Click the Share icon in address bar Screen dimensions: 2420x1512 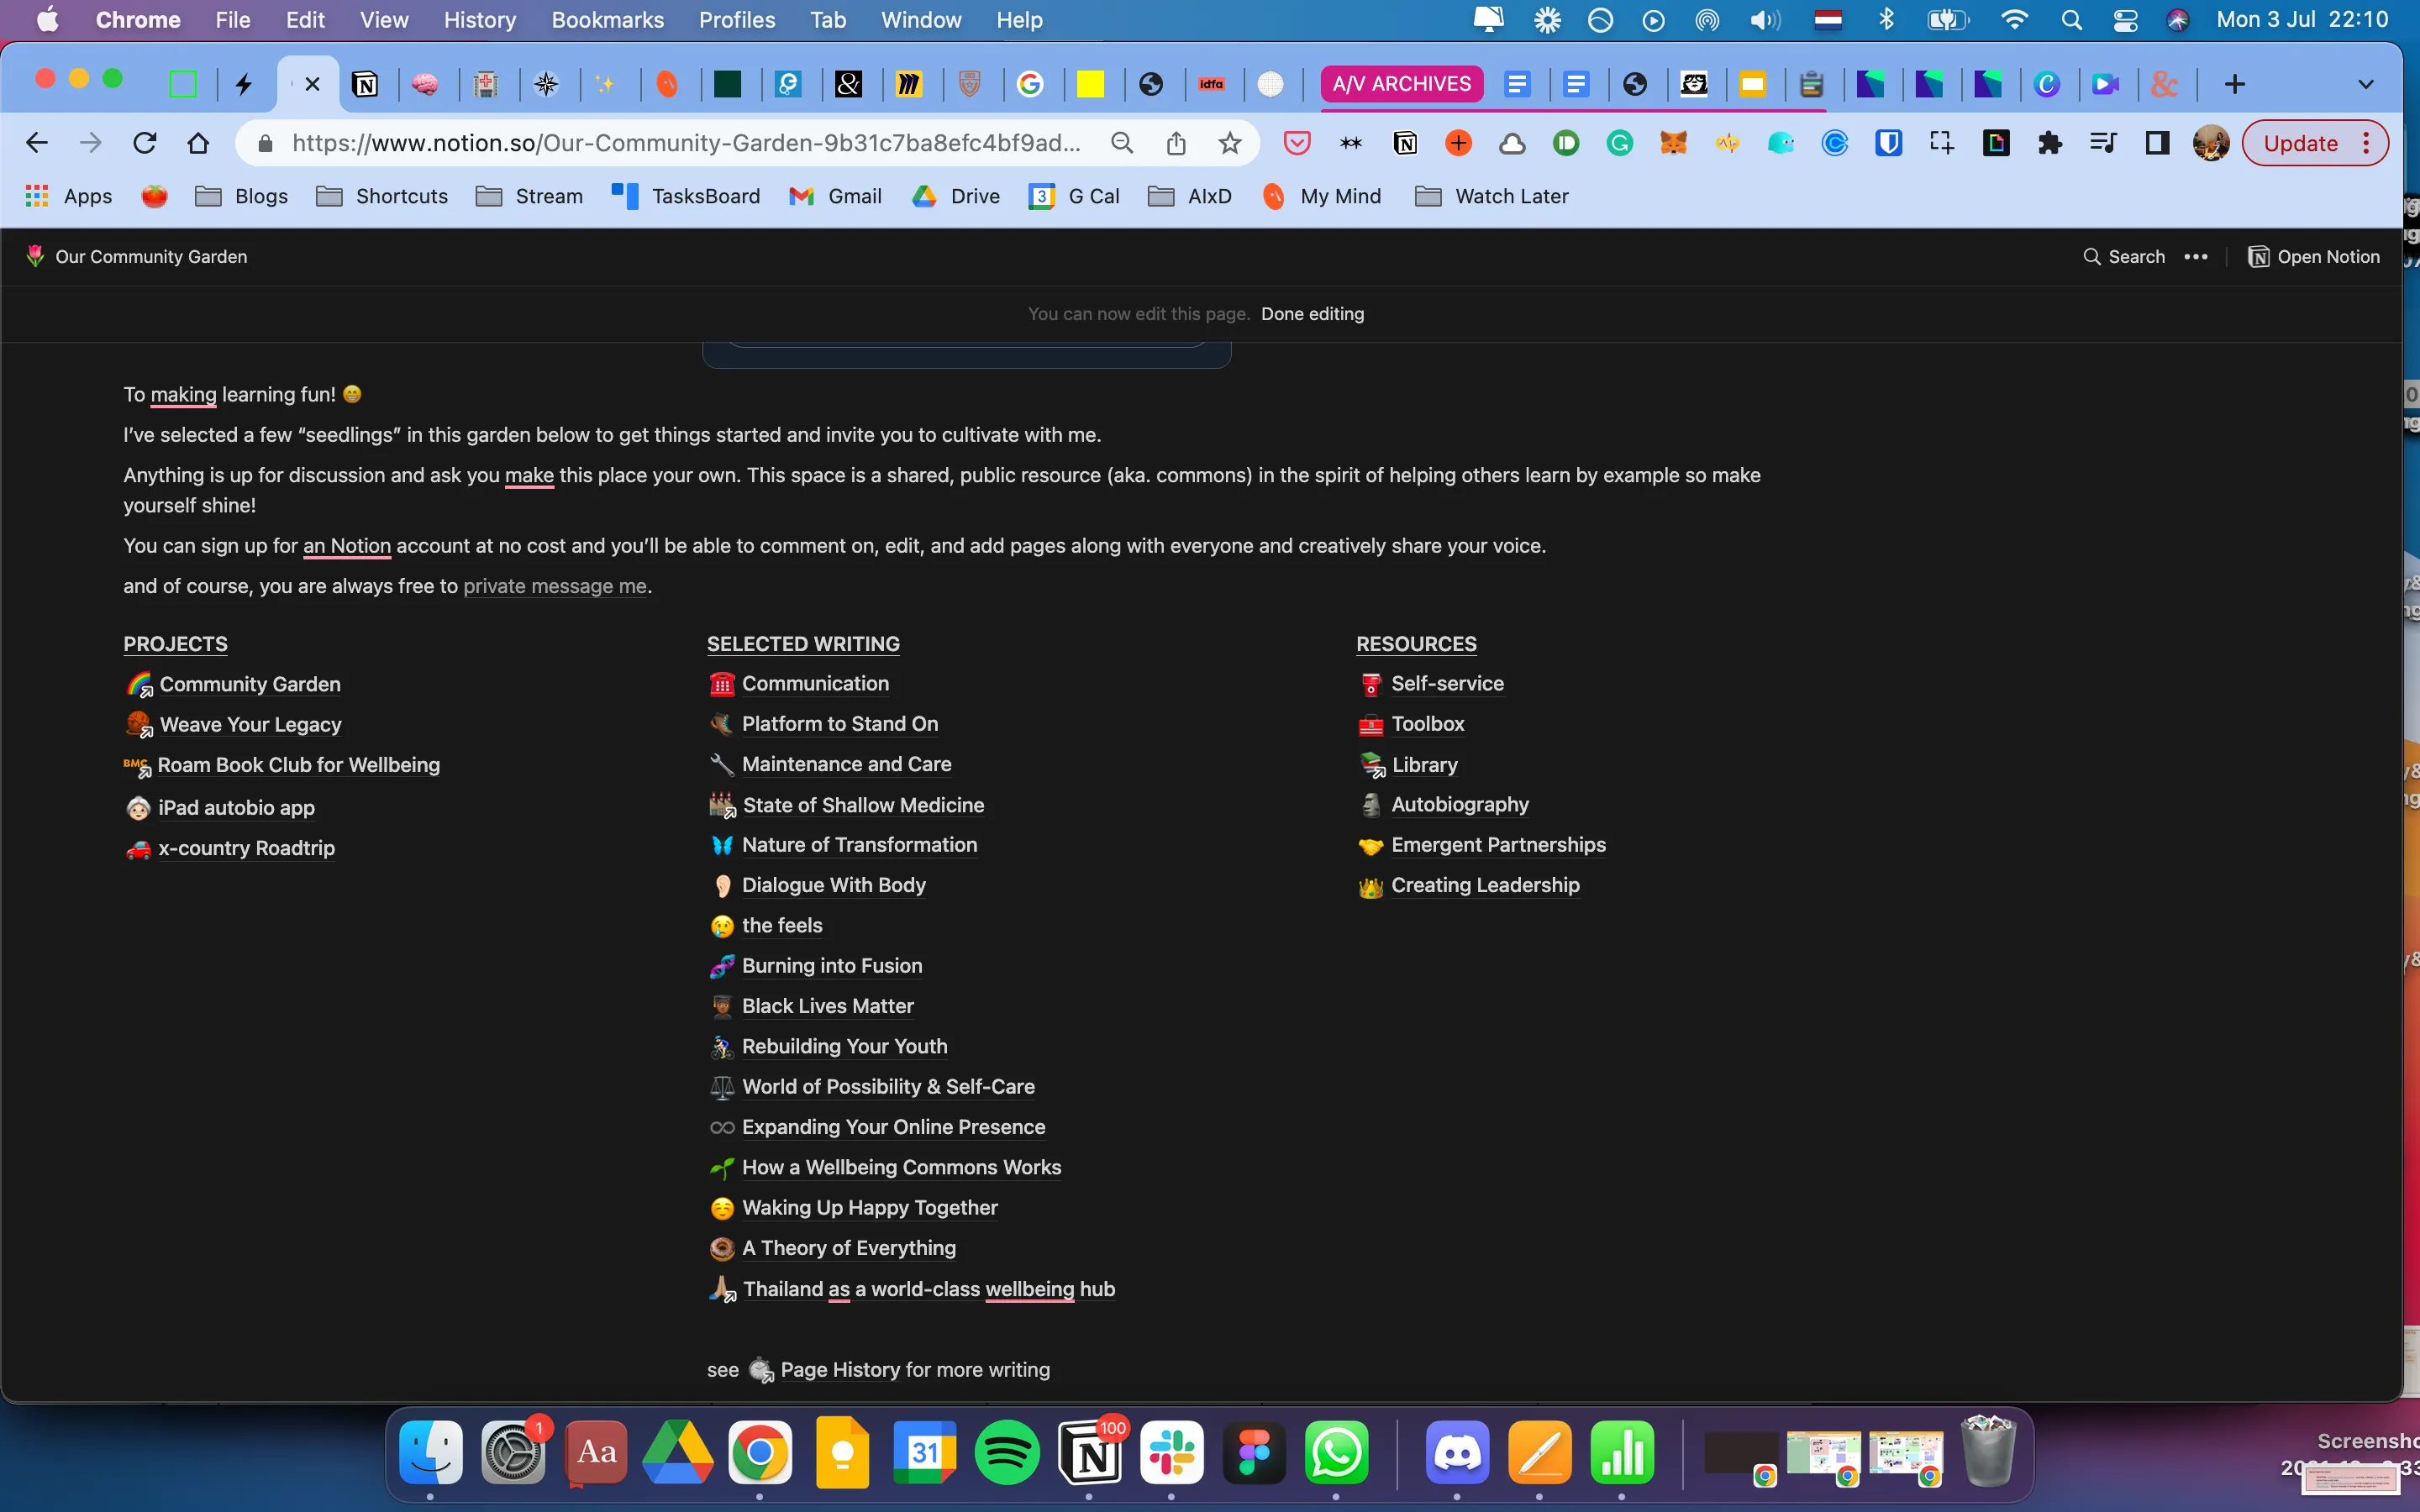click(x=1176, y=143)
